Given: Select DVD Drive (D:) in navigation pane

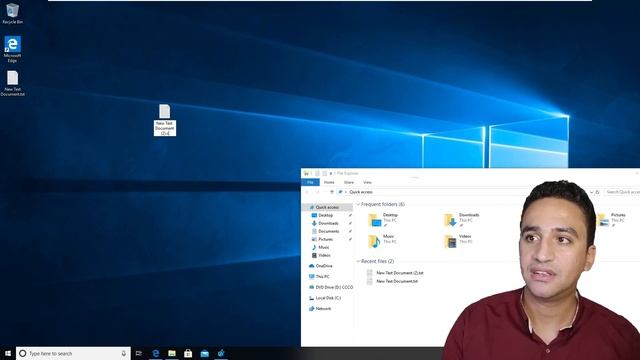Looking at the screenshot, I should [x=331, y=287].
